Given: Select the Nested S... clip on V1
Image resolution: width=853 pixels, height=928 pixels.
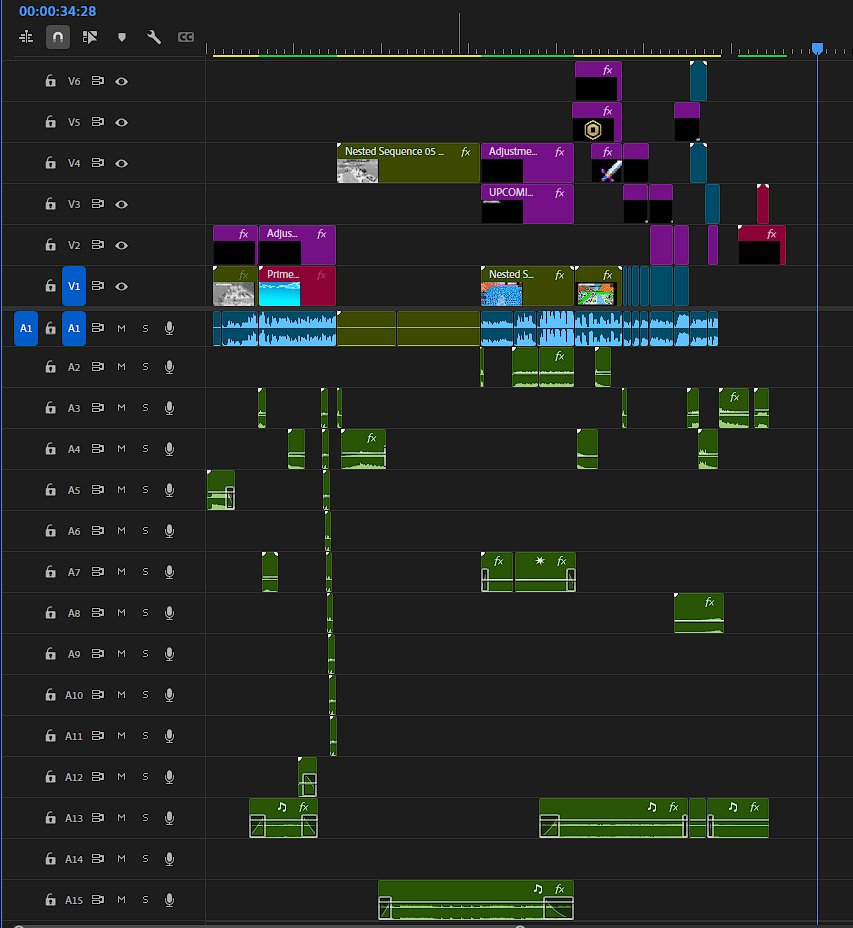Looking at the screenshot, I should [x=527, y=286].
